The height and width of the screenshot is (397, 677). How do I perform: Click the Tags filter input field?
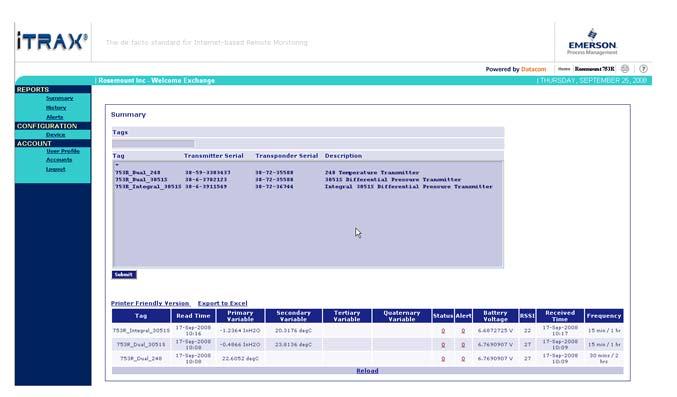tap(153, 143)
